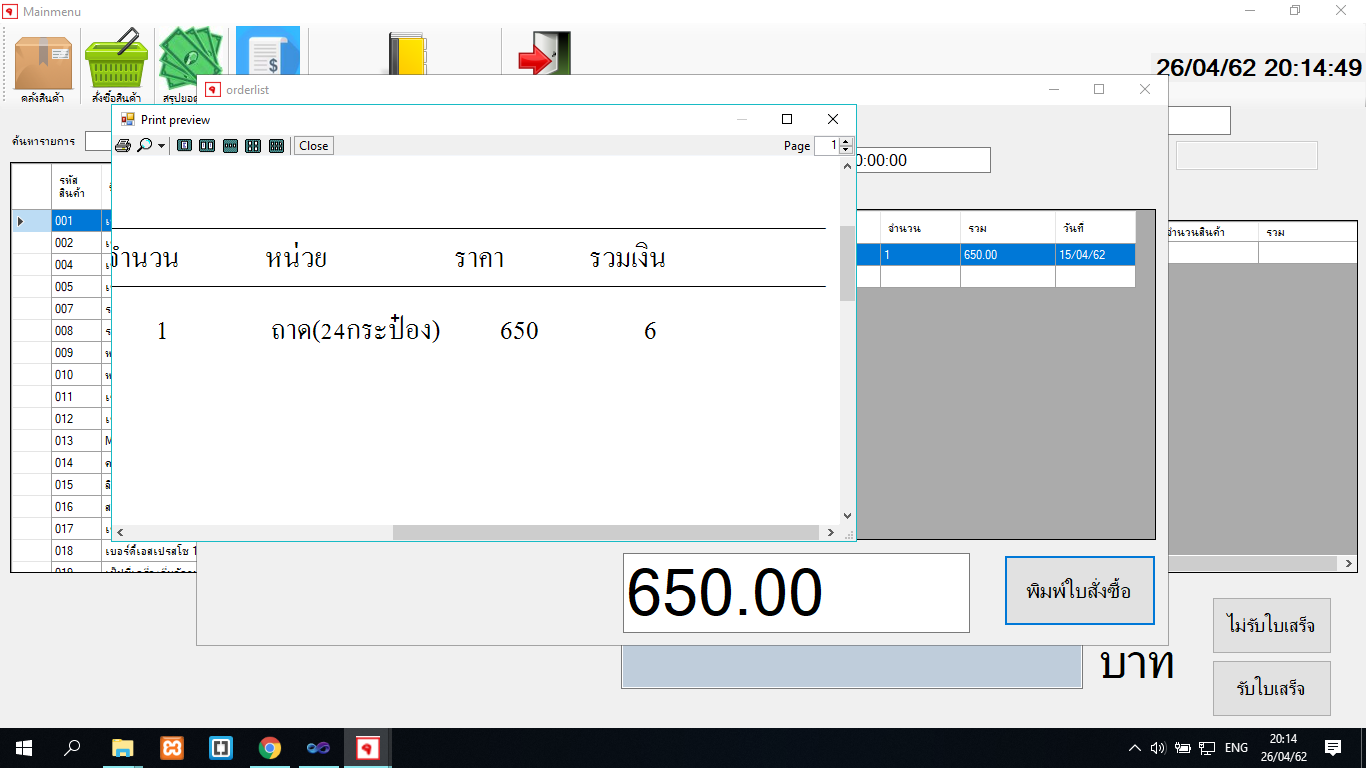Screen dimensions: 1366x768
Task: Select product code 009 in the Mainmenu list
Action: [x=76, y=353]
